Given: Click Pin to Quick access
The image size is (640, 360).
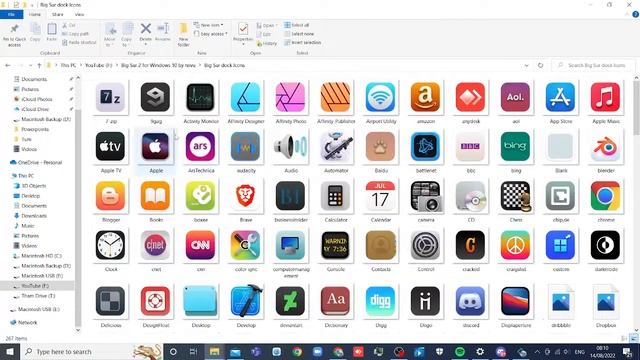Looking at the screenshot, I should tap(14, 35).
